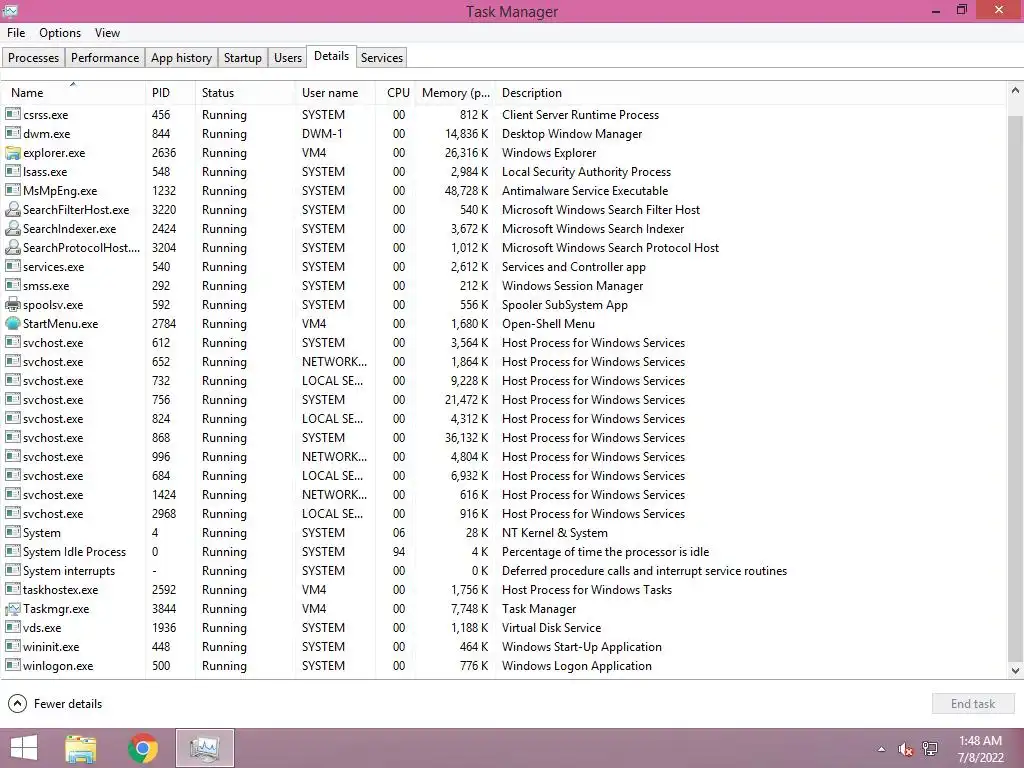Select svchost.exe with PID 612

point(503,343)
